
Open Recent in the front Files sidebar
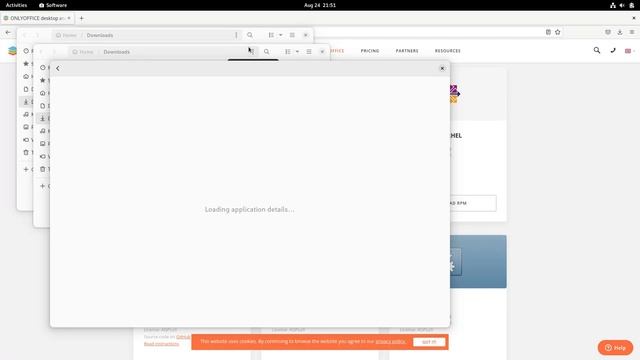click(x=43, y=67)
